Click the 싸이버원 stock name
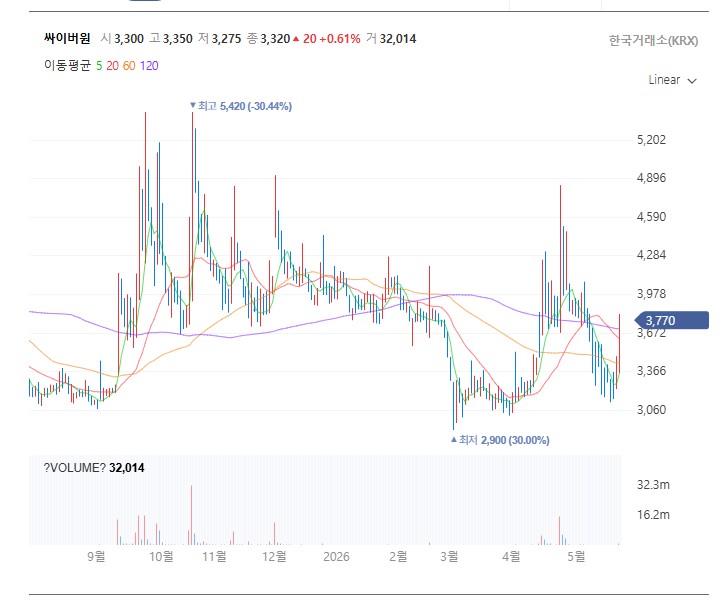Viewport: 719px width, 599px height. pyautogui.click(x=67, y=39)
